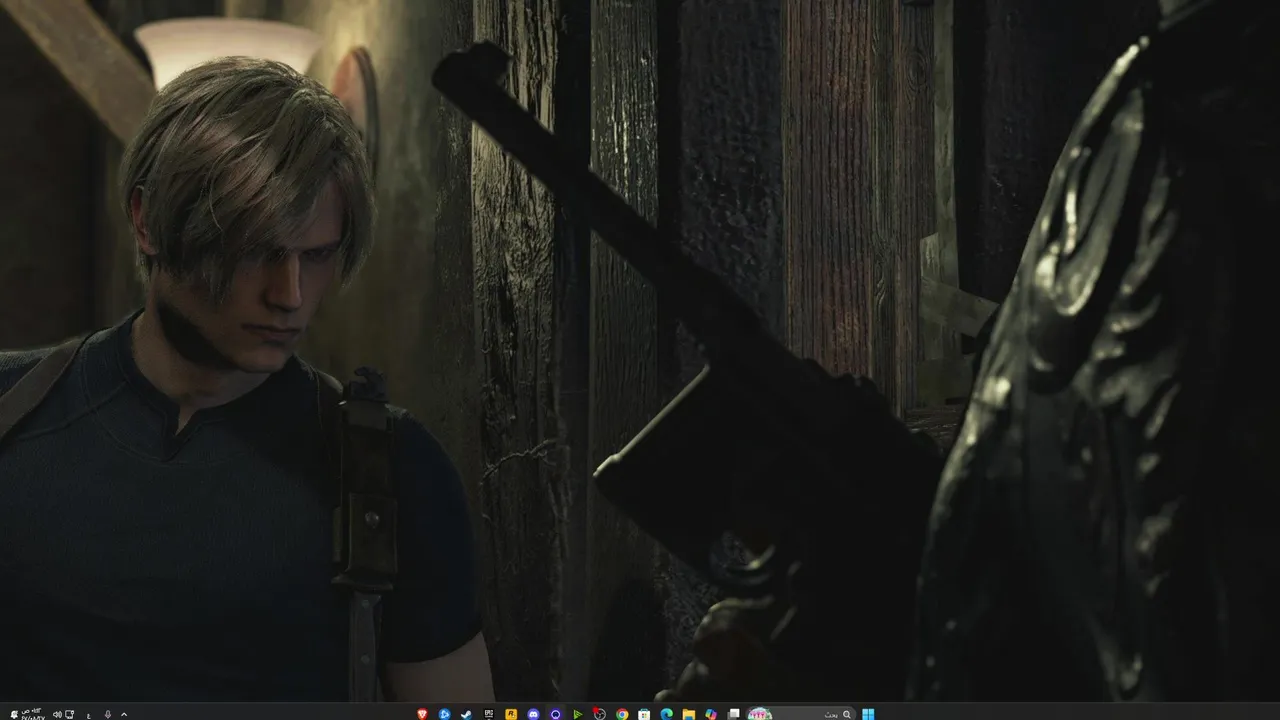The height and width of the screenshot is (720, 1280).
Task: Open File Explorer folder icon
Action: pyautogui.click(x=689, y=714)
